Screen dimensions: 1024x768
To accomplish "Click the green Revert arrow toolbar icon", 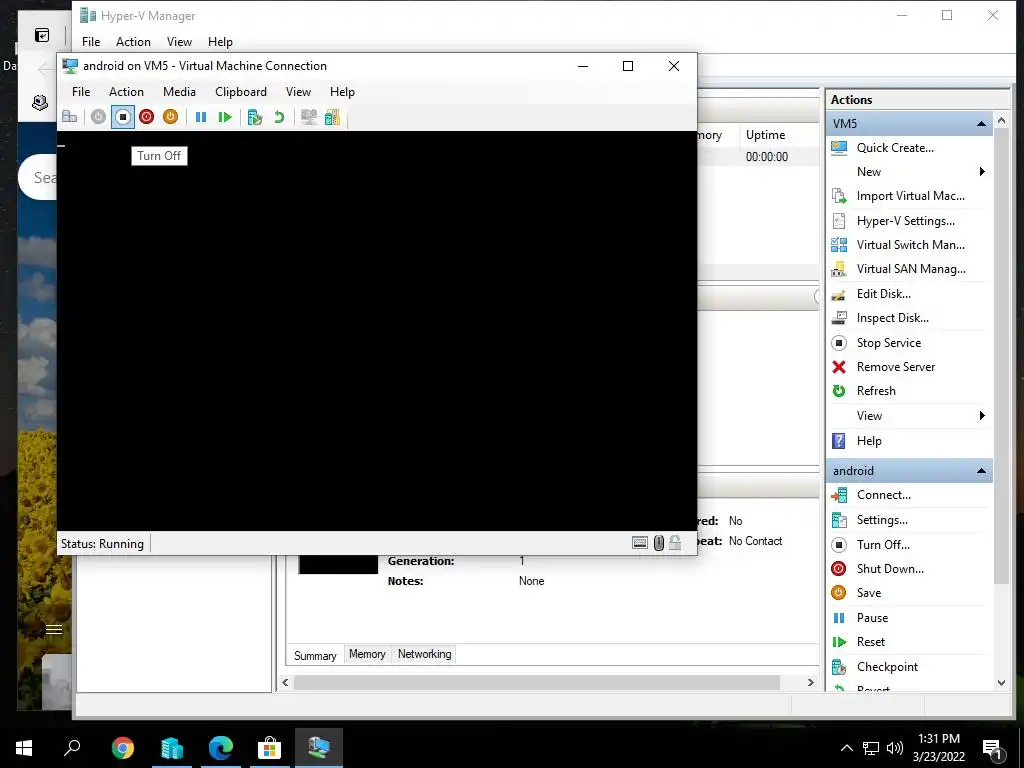I will 279,117.
